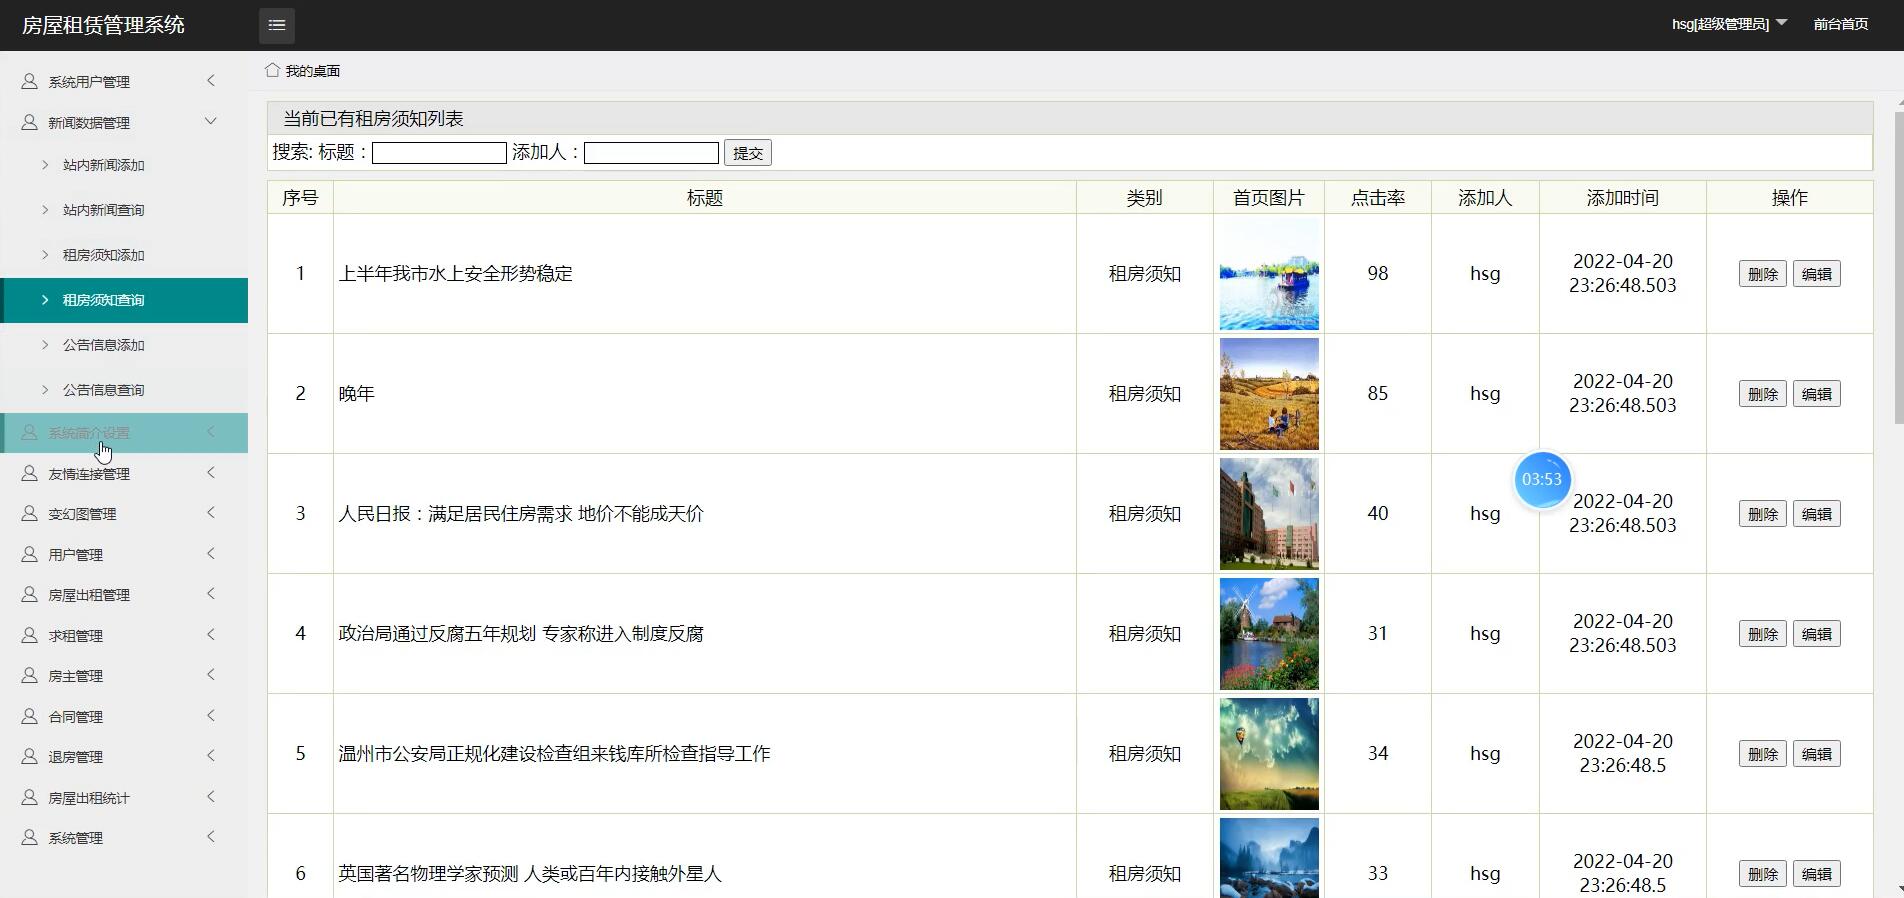
Task: Expand the 求租管理 chevron
Action: (211, 634)
